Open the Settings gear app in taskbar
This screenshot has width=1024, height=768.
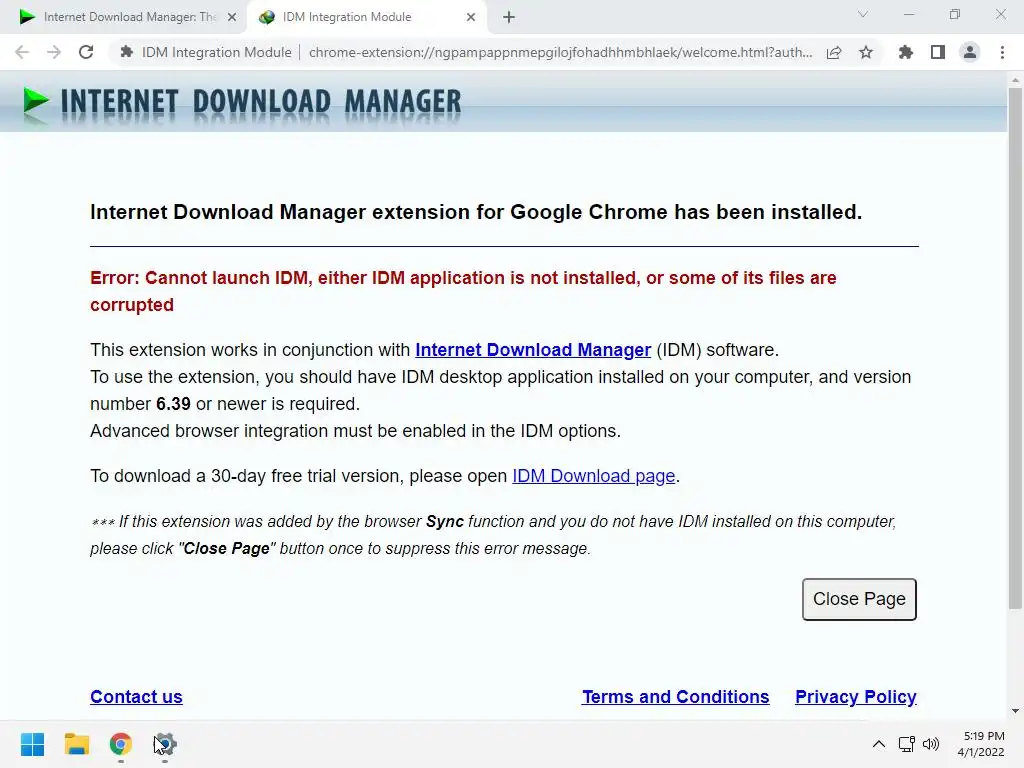(x=165, y=744)
